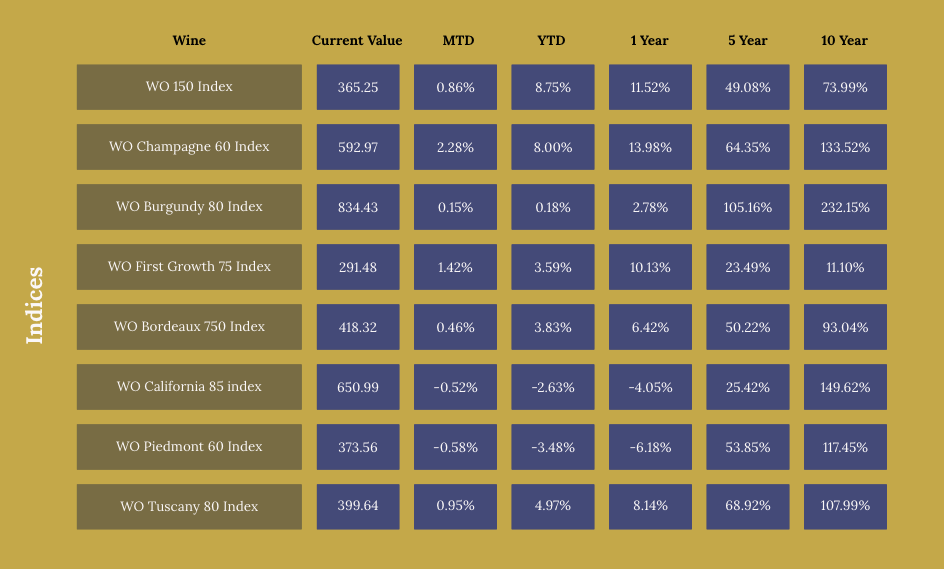Open the WO Burgundy 80 Index row
944x569 pixels.
pos(189,207)
